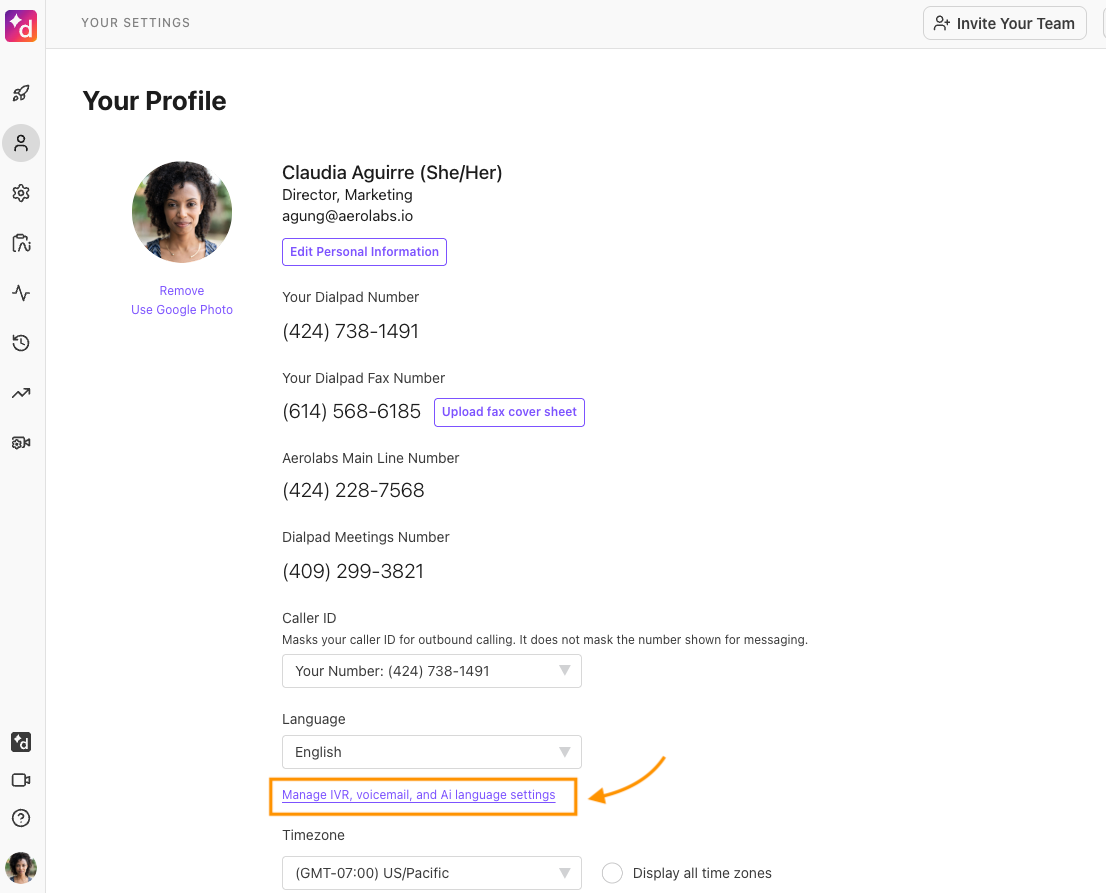The height and width of the screenshot is (893, 1106).
Task: Open the camera settings sidebar icon
Action: click(x=21, y=443)
